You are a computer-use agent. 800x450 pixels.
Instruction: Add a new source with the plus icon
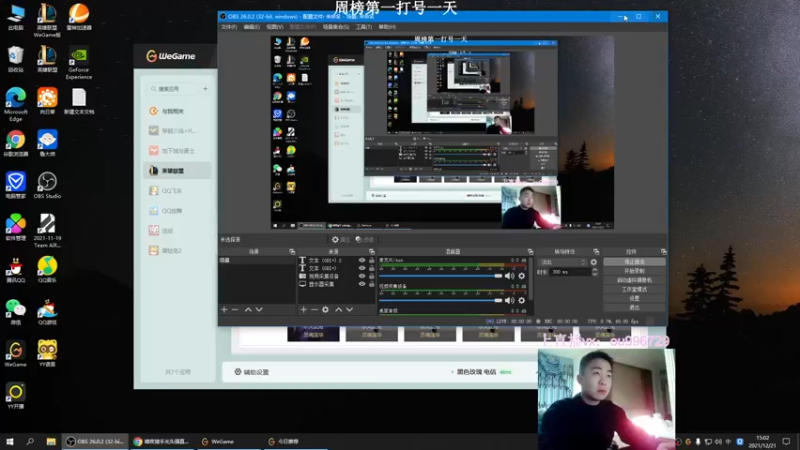pos(304,310)
